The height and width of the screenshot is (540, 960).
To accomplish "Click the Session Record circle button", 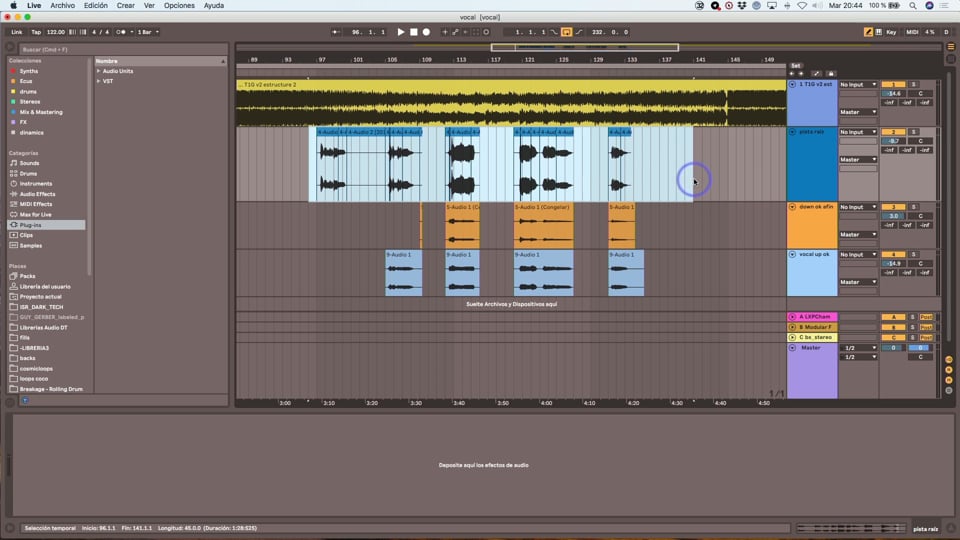I will (486, 32).
